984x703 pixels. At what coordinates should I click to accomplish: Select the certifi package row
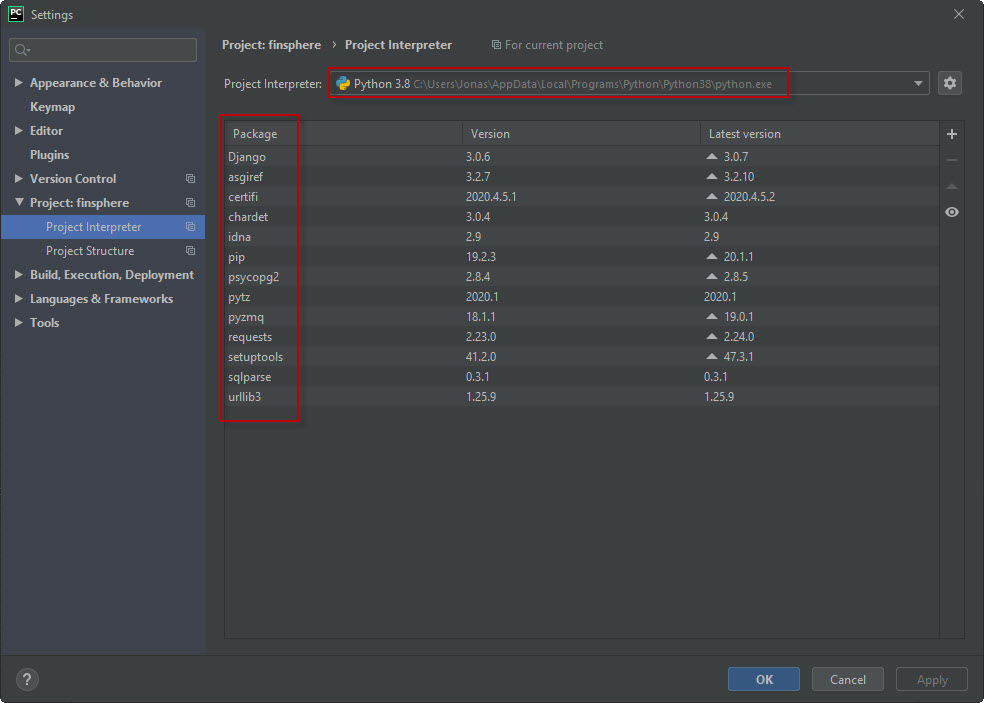pos(582,196)
